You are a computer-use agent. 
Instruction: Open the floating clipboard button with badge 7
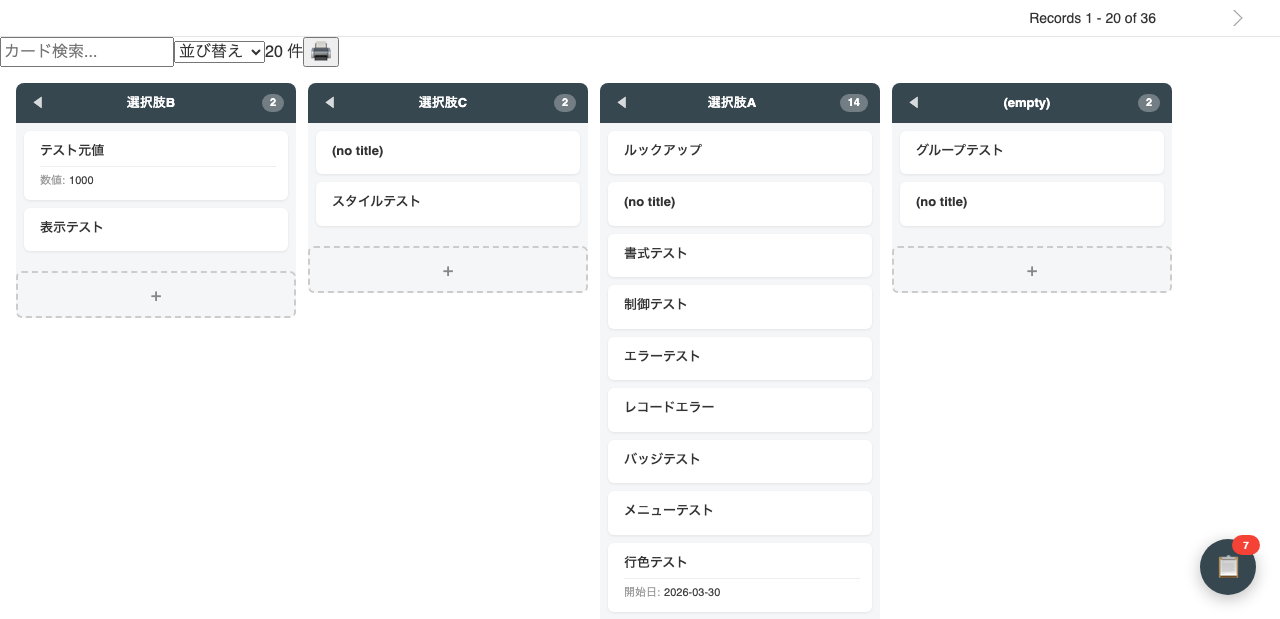point(1228,567)
